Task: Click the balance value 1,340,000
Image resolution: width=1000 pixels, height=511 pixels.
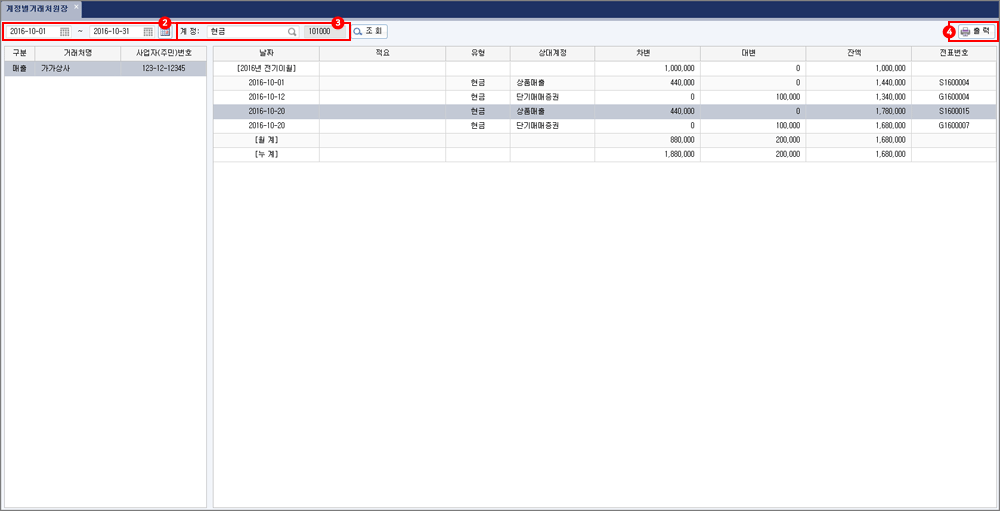Action: point(858,97)
